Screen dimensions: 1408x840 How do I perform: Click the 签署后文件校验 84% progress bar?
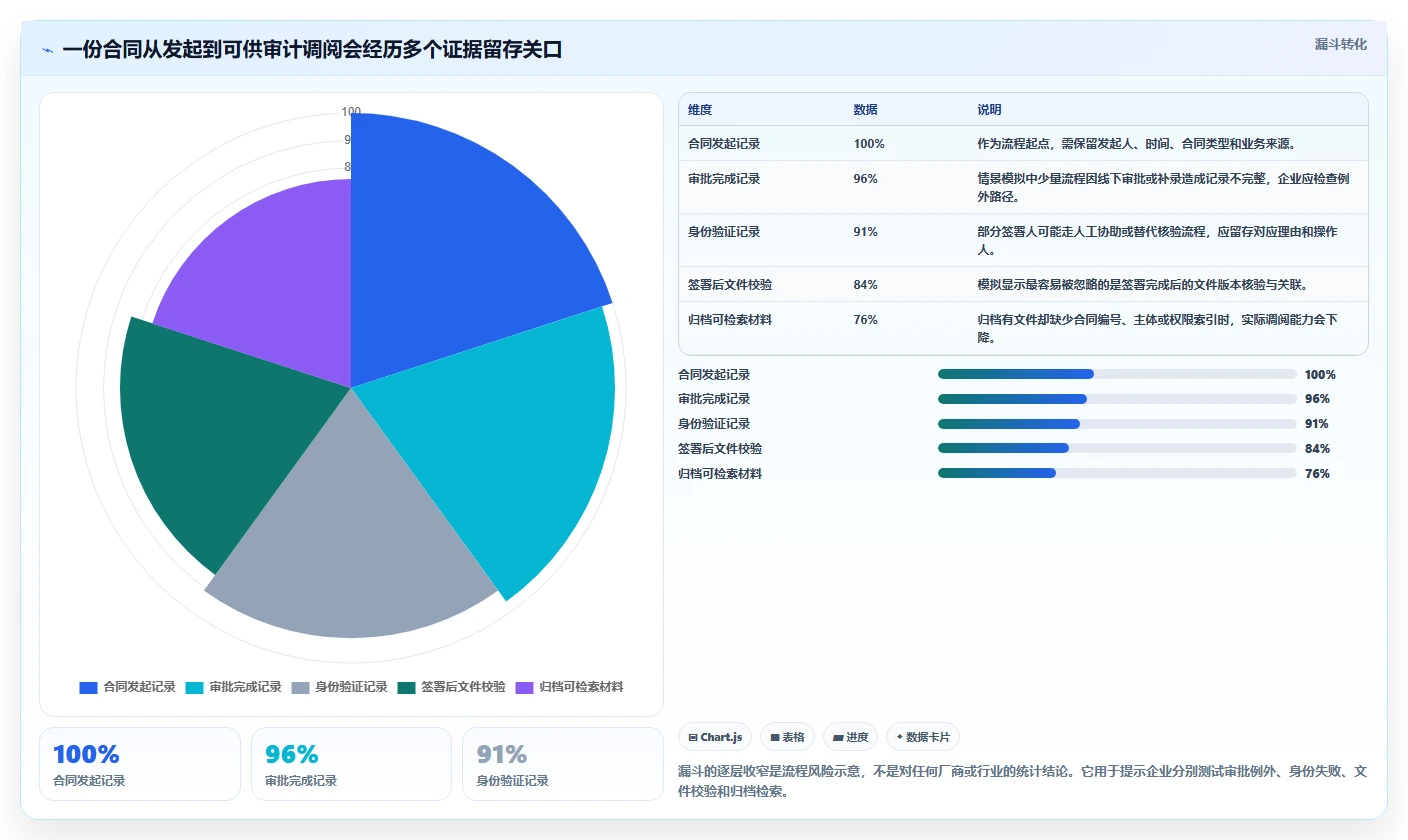[x=1117, y=448]
